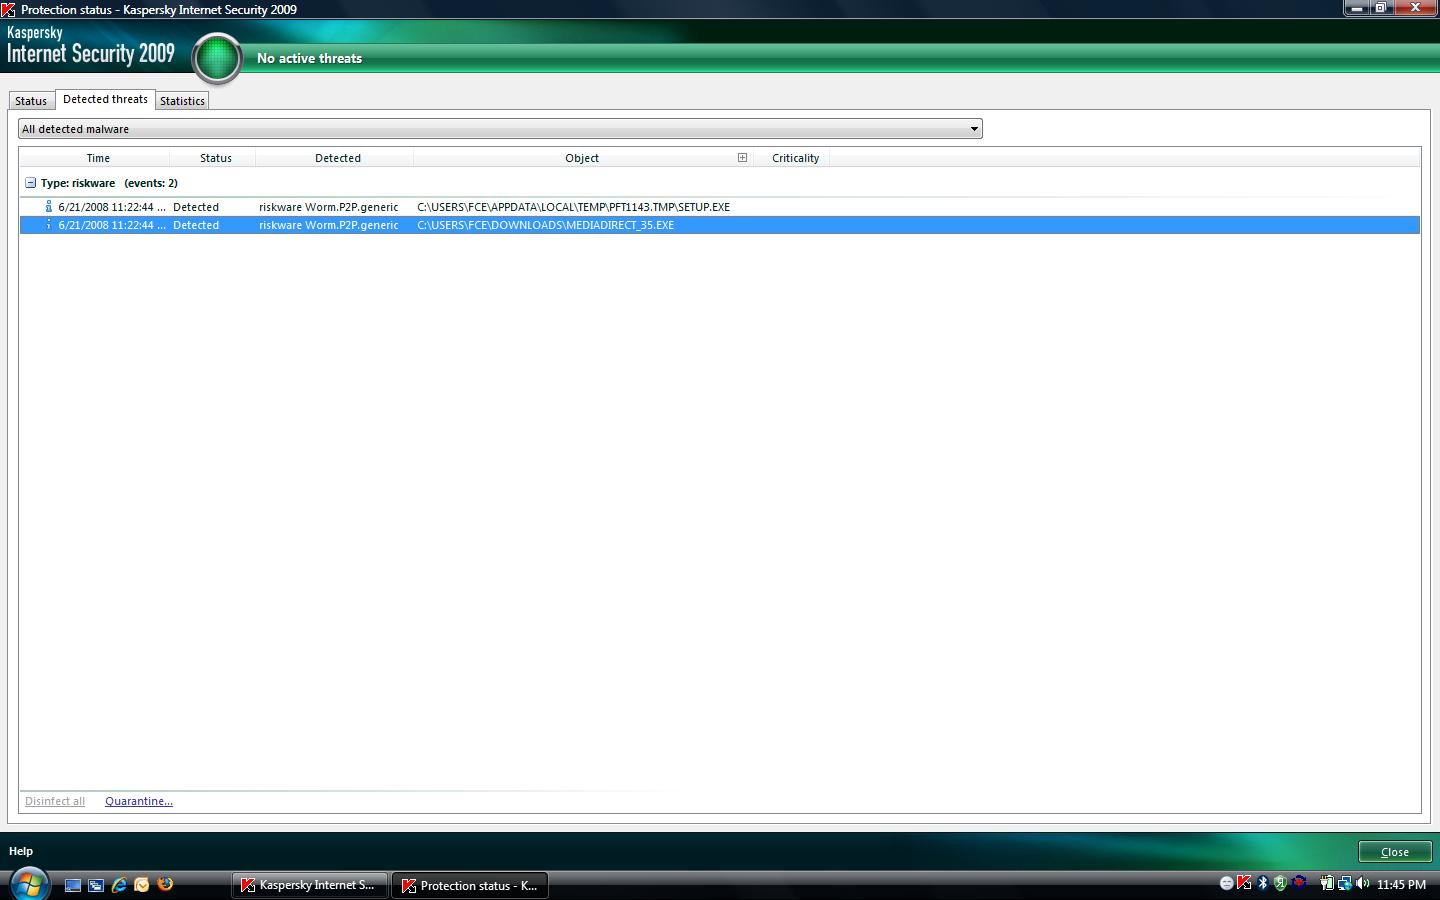
Task: Click the round face tray icon
Action: click(x=1227, y=883)
